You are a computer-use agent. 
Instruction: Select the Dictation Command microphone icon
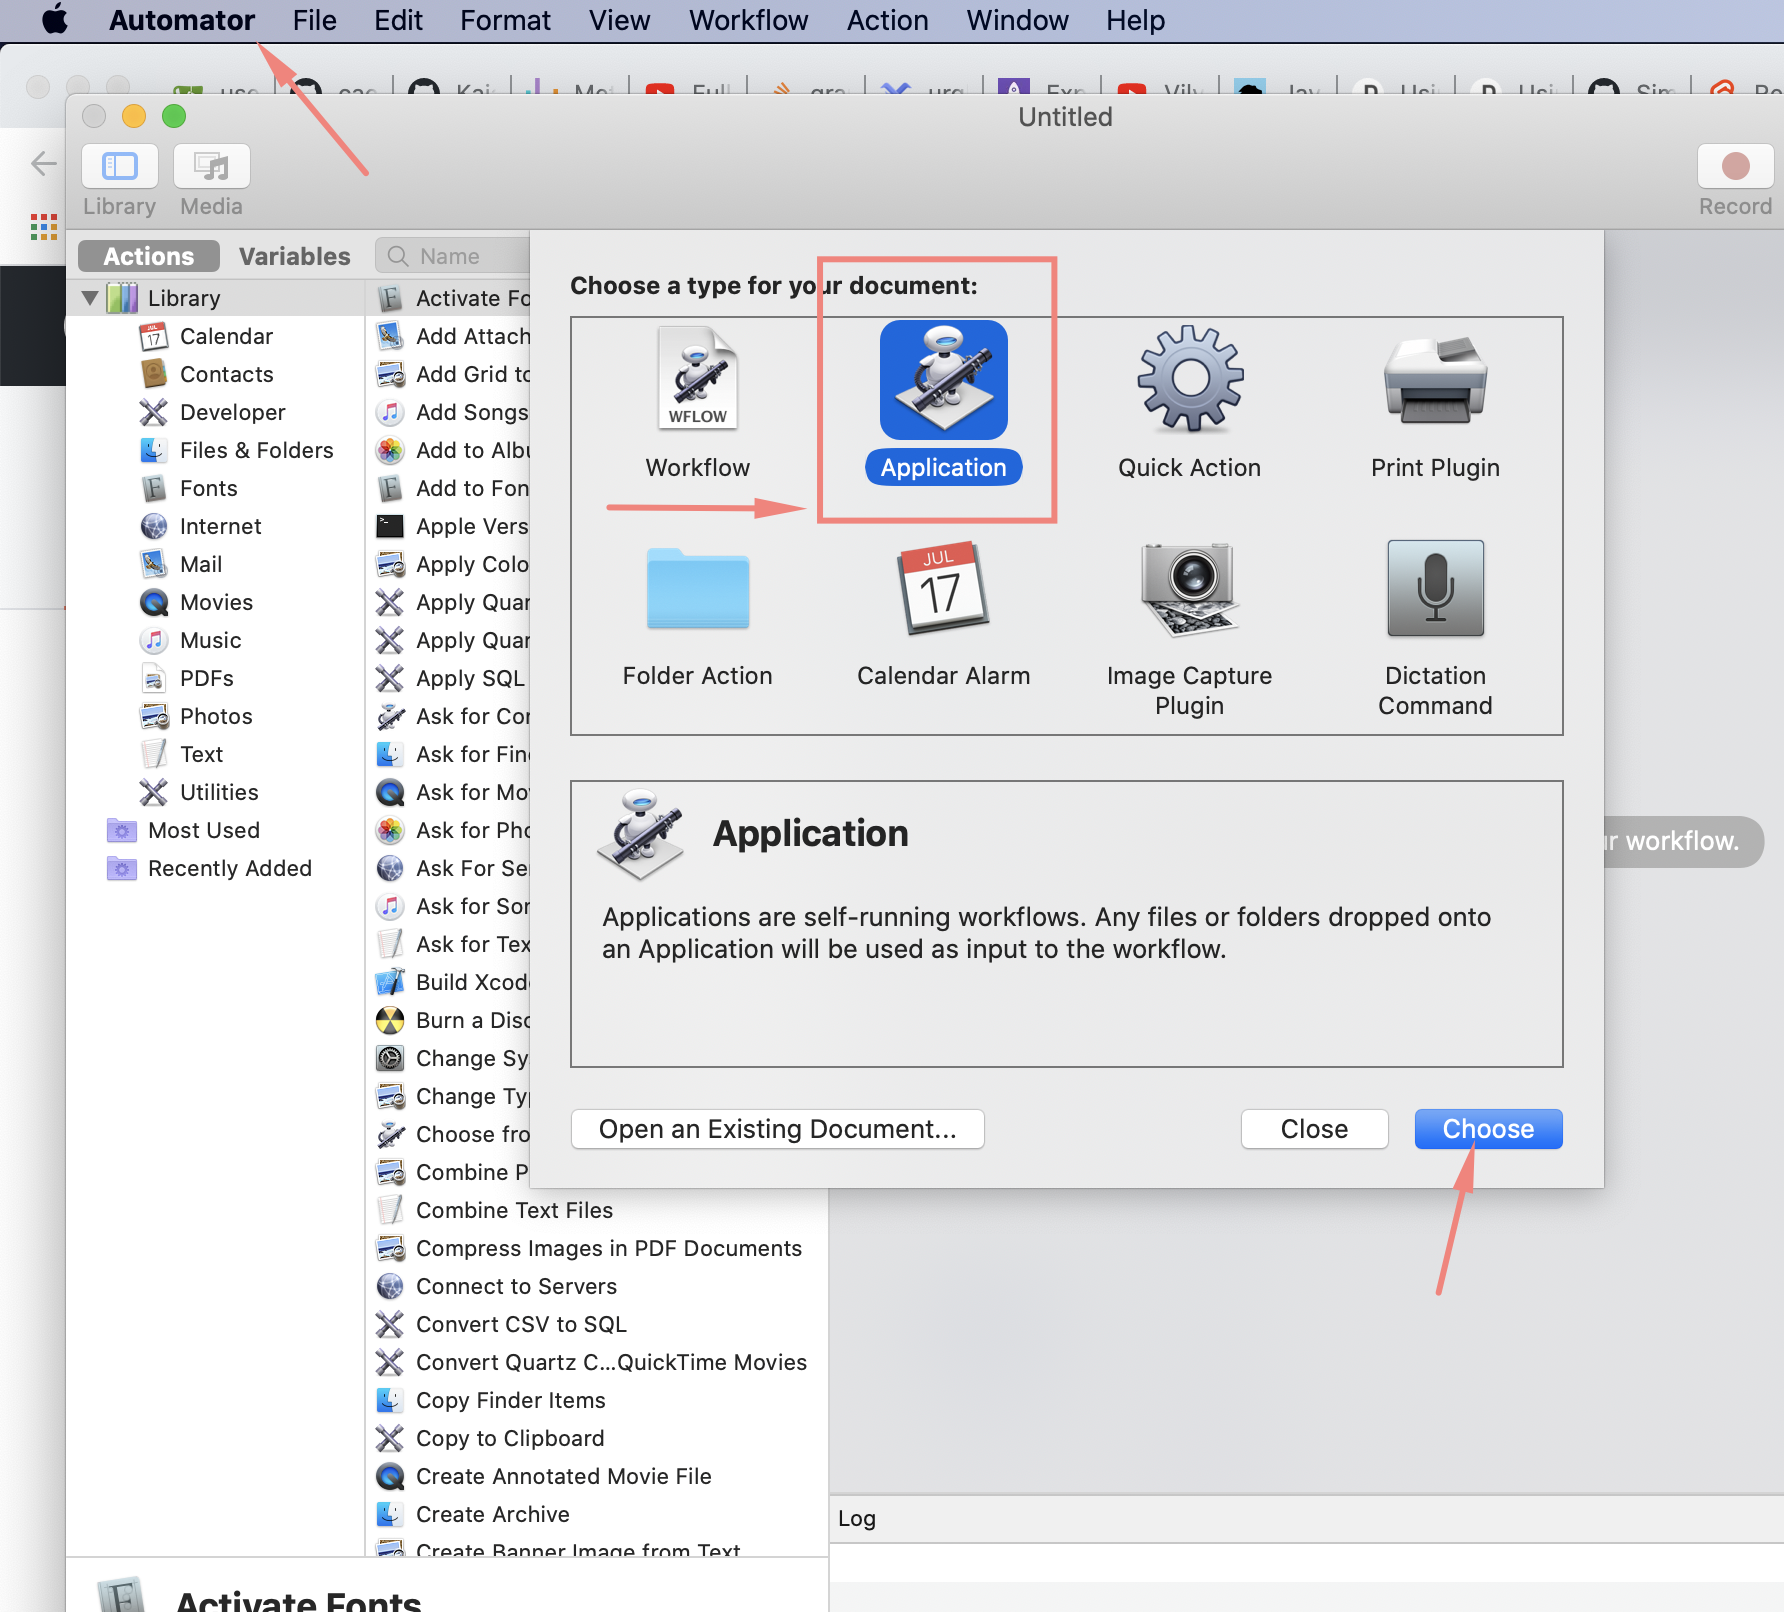click(1435, 589)
